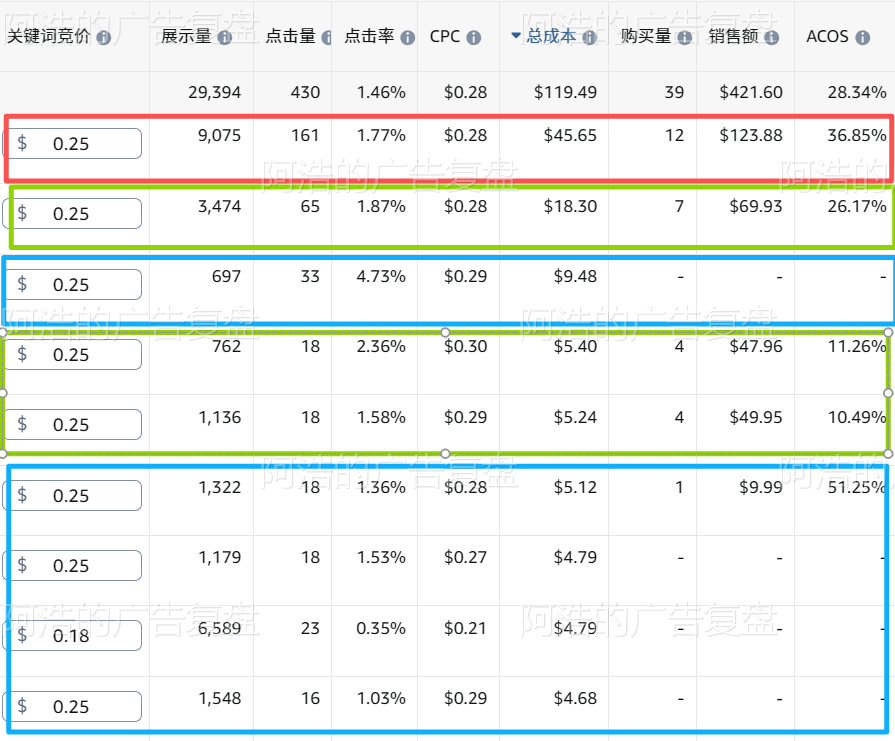The image size is (895, 741).
Task: Edit the 0.18 bid input field
Action: pyautogui.click(x=72, y=636)
